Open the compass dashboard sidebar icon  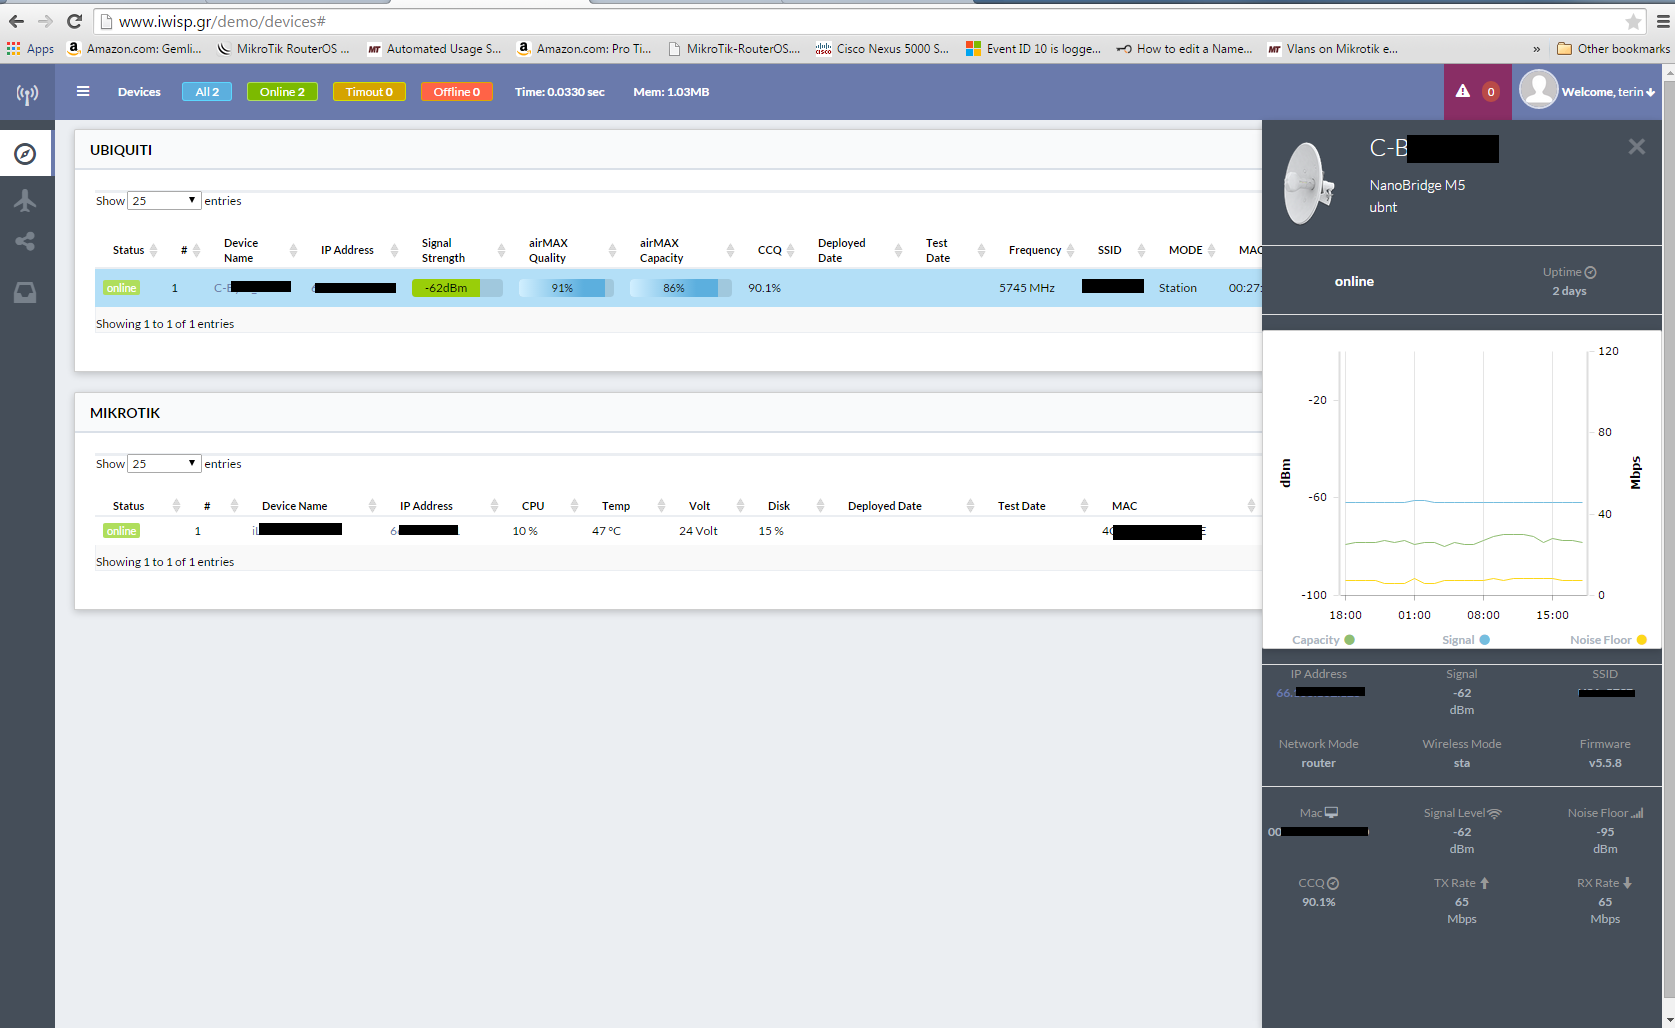pyautogui.click(x=26, y=154)
